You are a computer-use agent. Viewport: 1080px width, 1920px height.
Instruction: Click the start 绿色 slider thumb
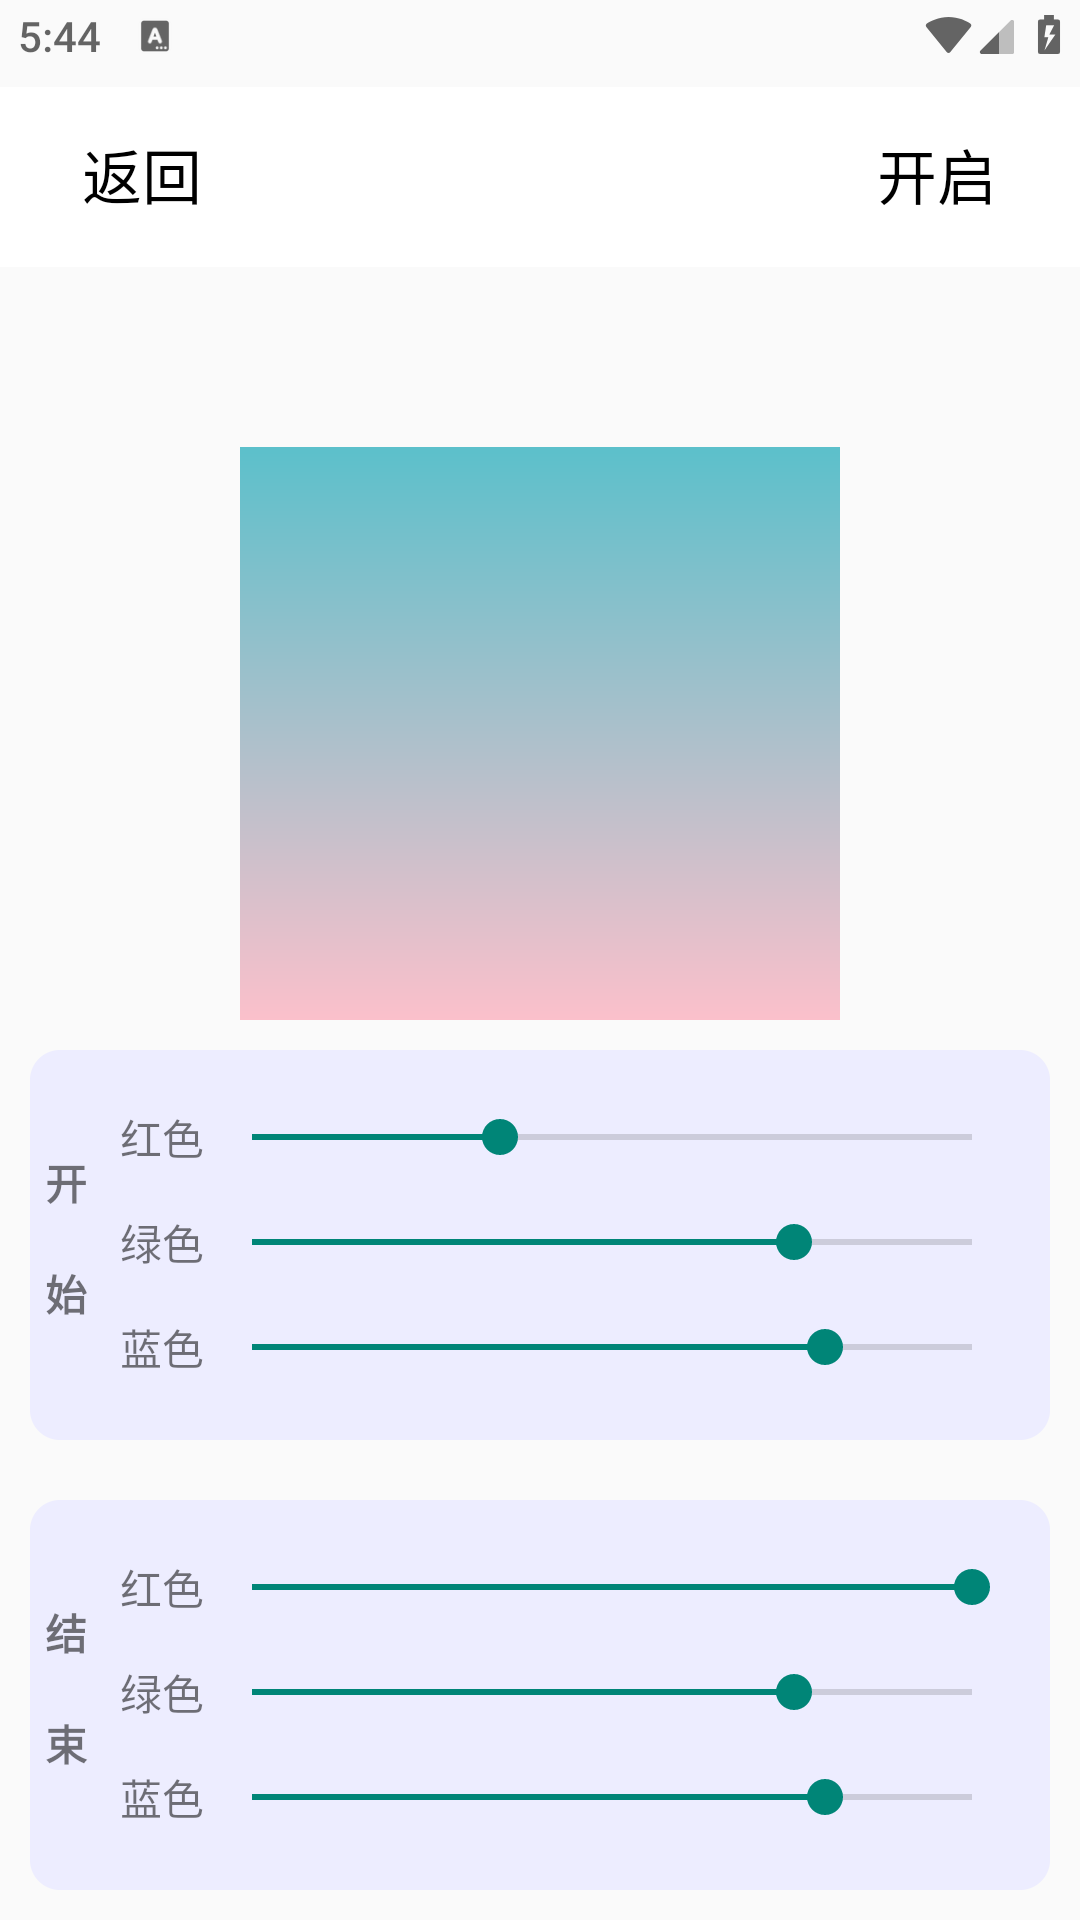point(794,1242)
